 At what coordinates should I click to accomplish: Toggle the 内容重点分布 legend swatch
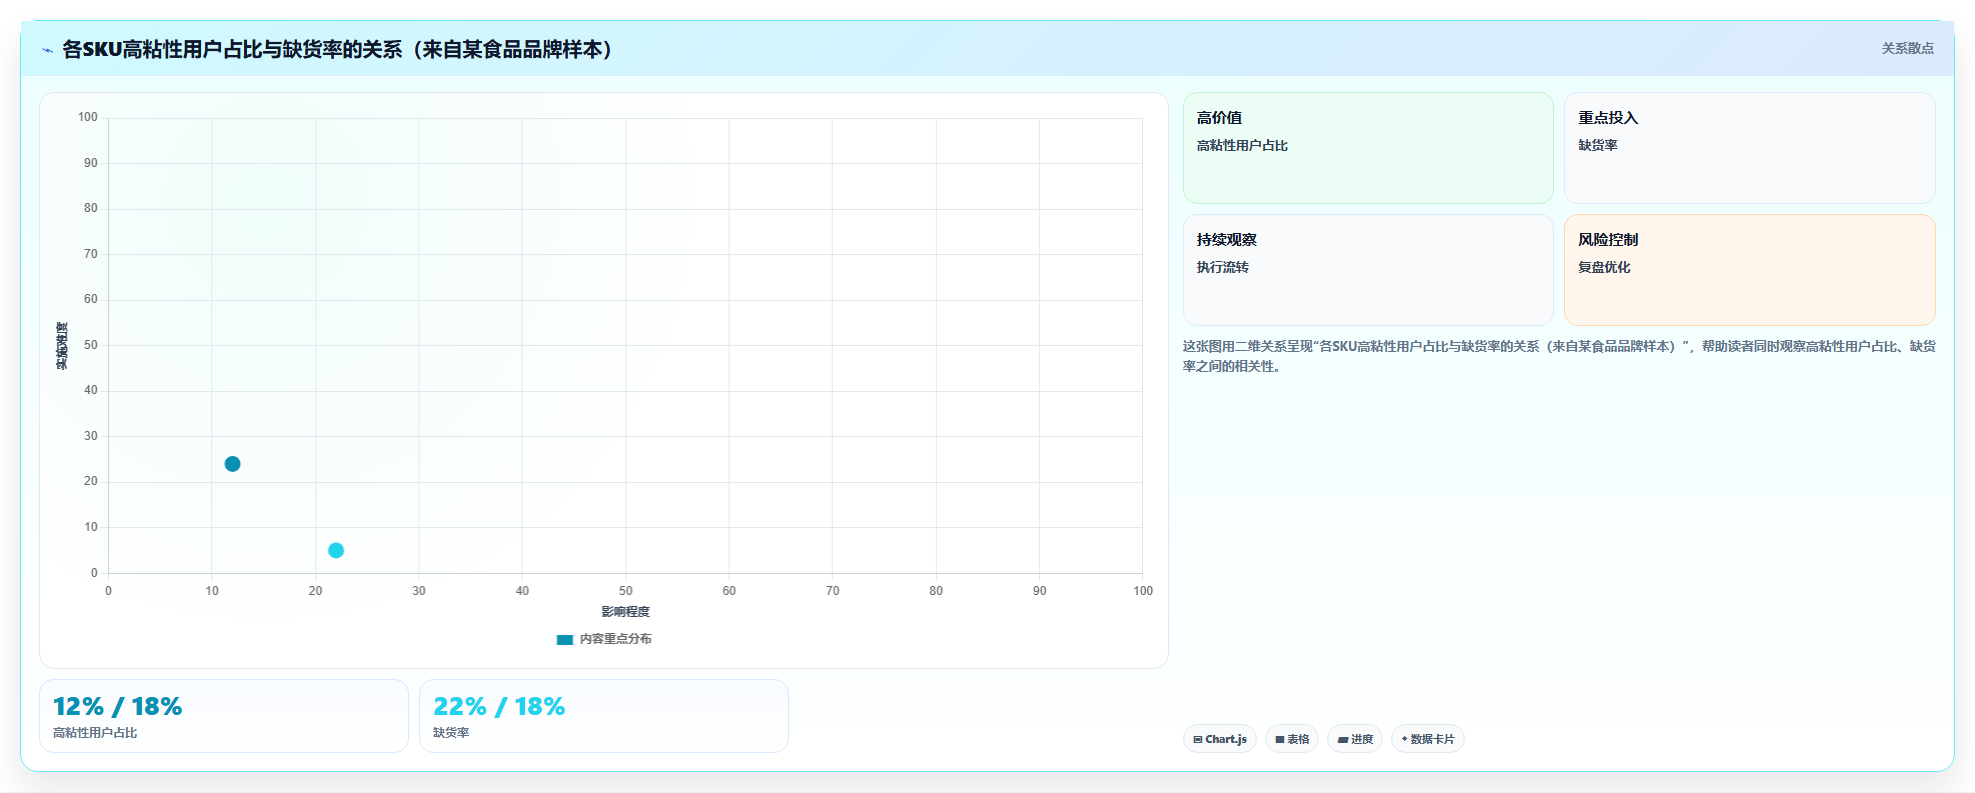(565, 640)
